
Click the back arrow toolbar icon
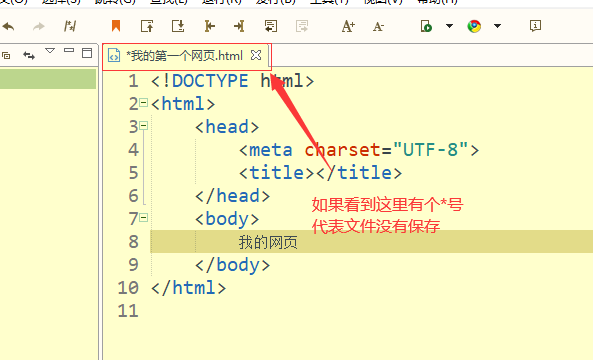pos(8,26)
